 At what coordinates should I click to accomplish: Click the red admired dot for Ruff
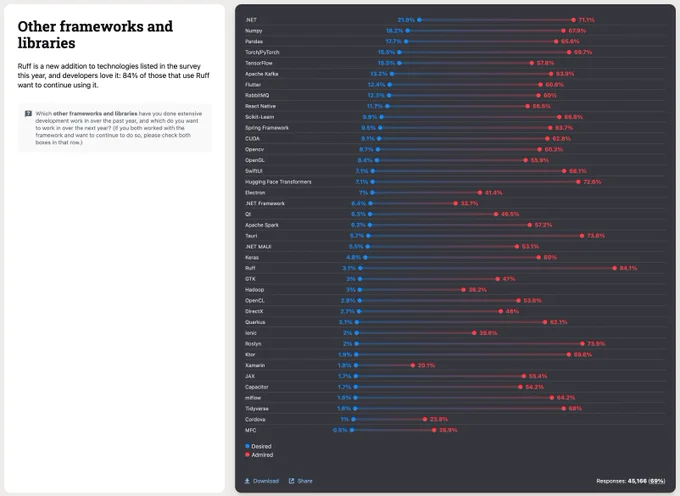click(615, 268)
